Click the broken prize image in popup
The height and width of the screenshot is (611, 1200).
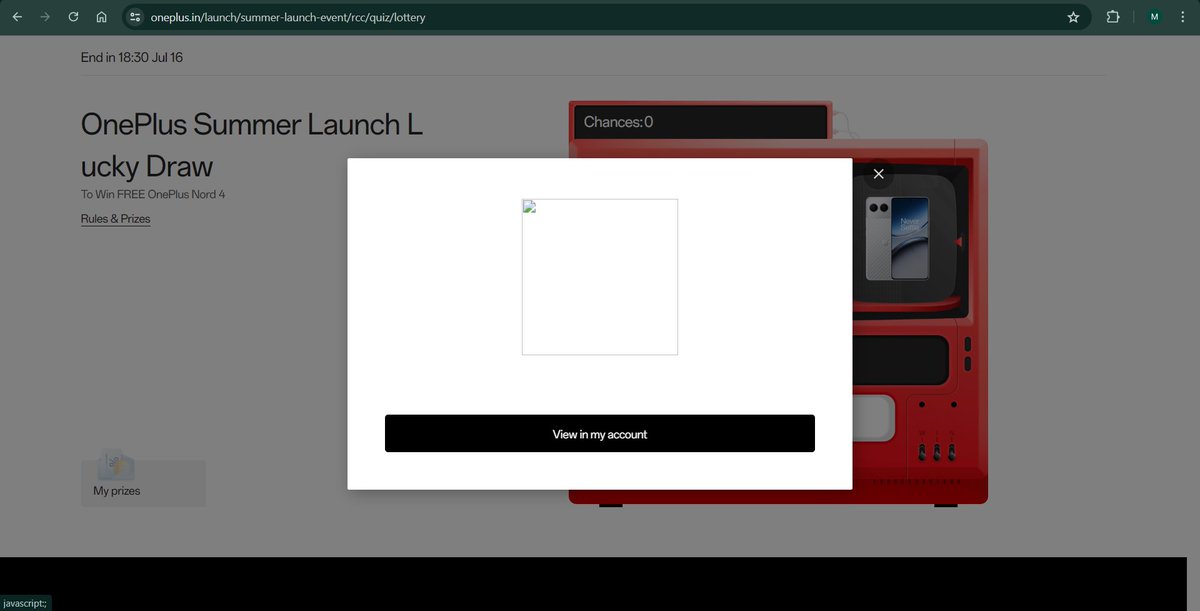point(600,277)
